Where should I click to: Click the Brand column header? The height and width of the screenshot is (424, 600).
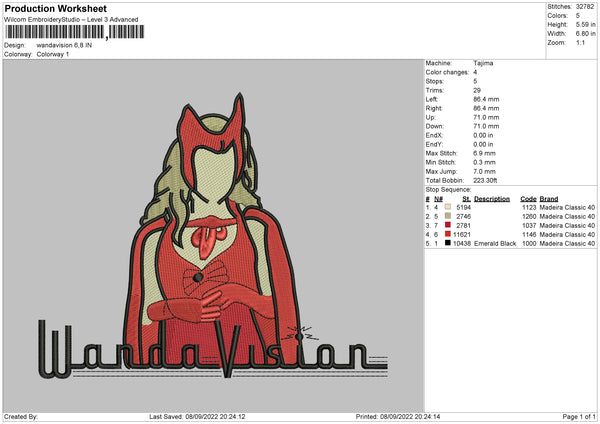[548, 198]
